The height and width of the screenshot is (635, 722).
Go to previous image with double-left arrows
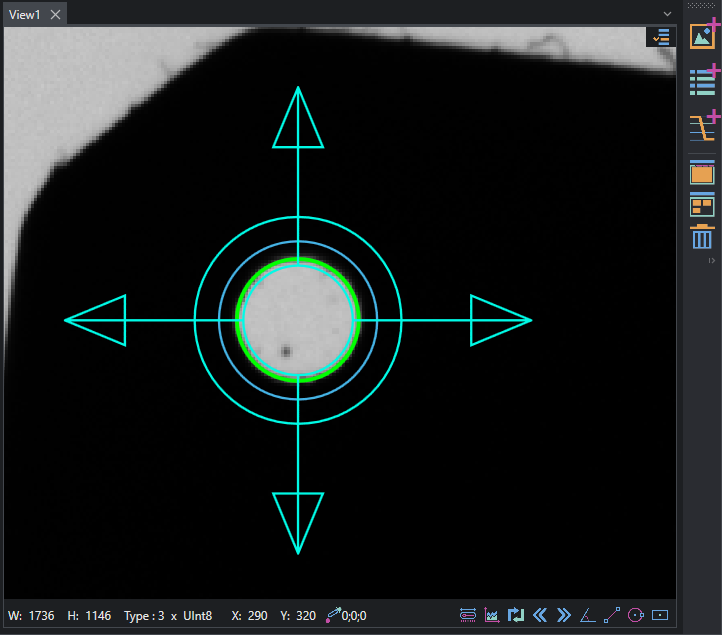pos(540,615)
